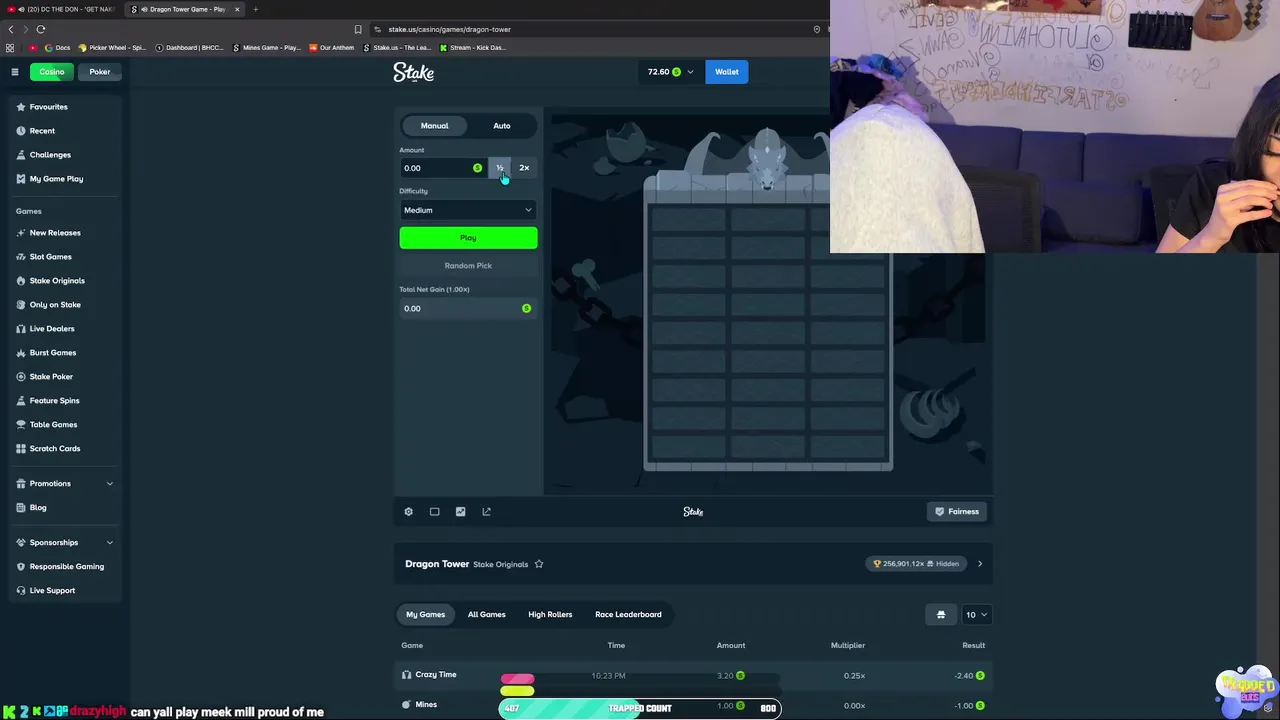The width and height of the screenshot is (1280, 720).
Task: Switch to Casino section
Action: [51, 72]
